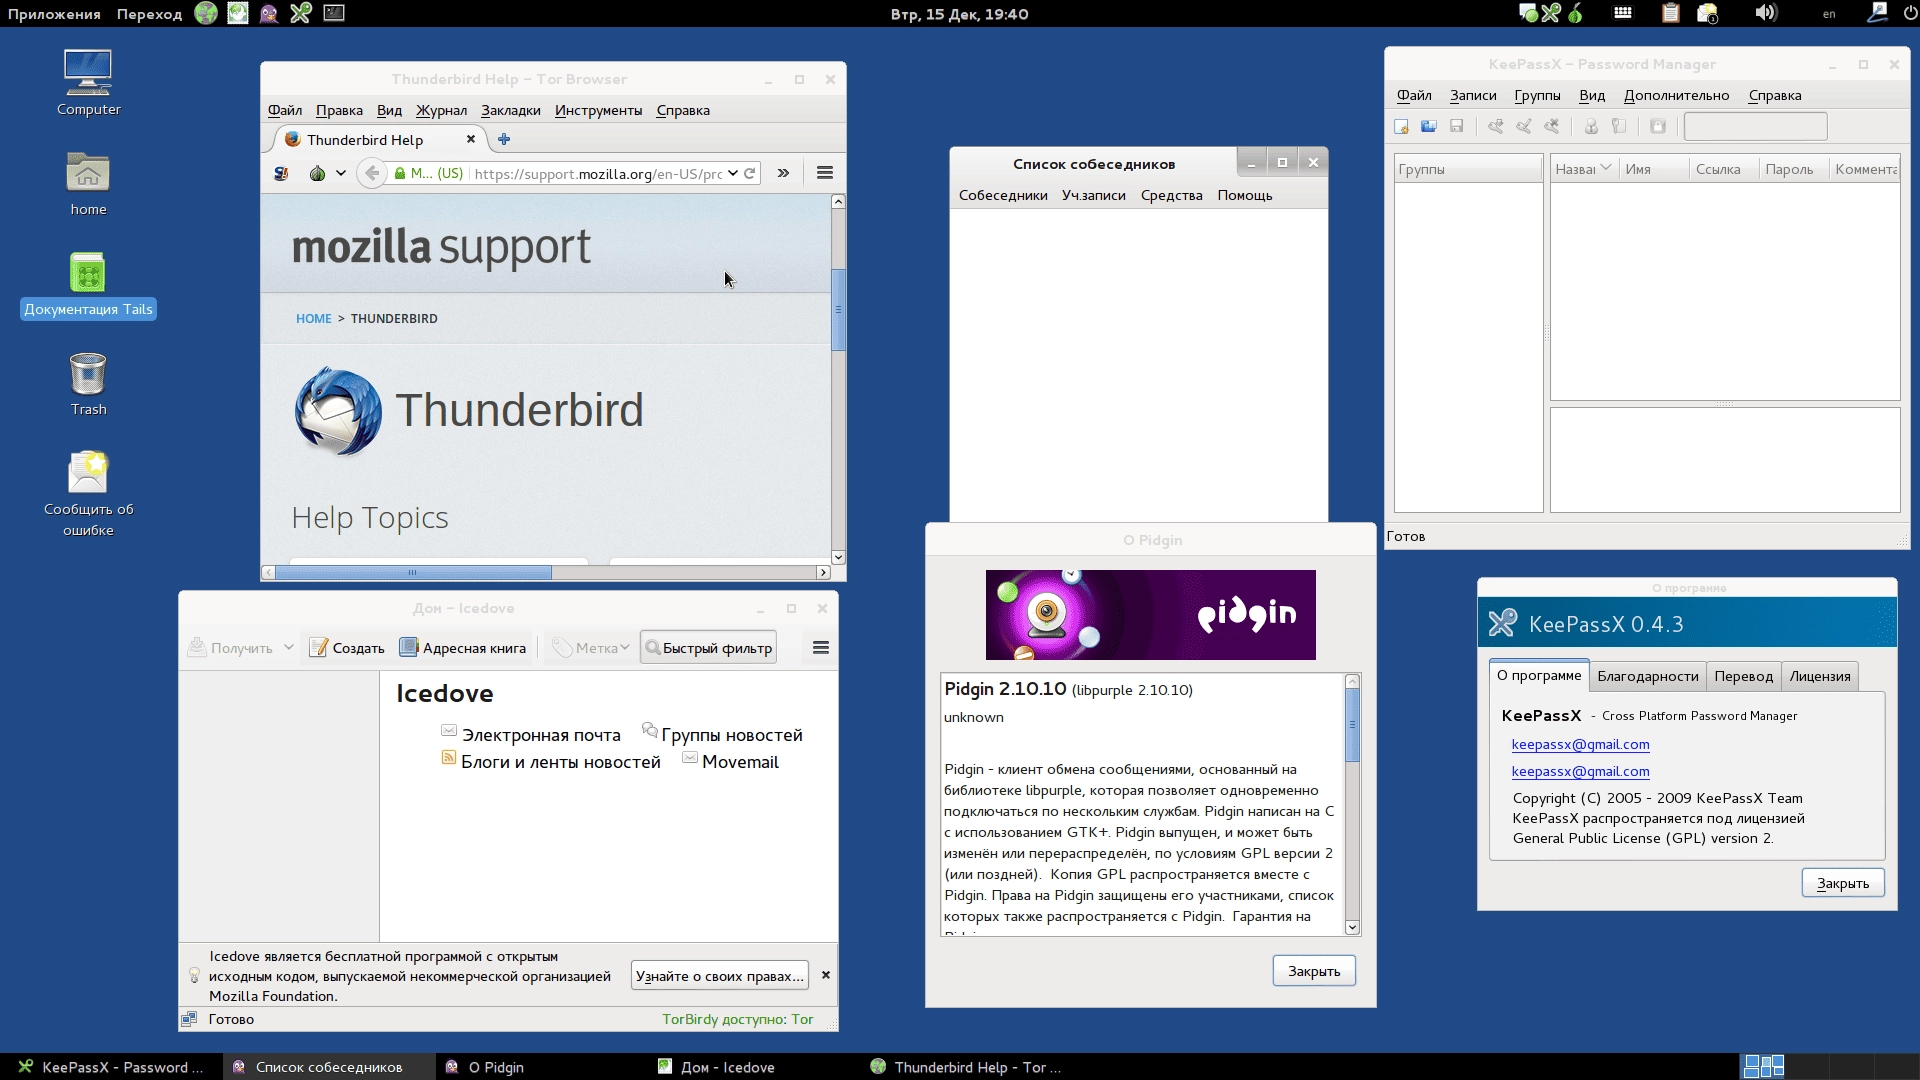Create a new database in KeePassX toolbar
The height and width of the screenshot is (1080, 1920).
pos(1401,126)
